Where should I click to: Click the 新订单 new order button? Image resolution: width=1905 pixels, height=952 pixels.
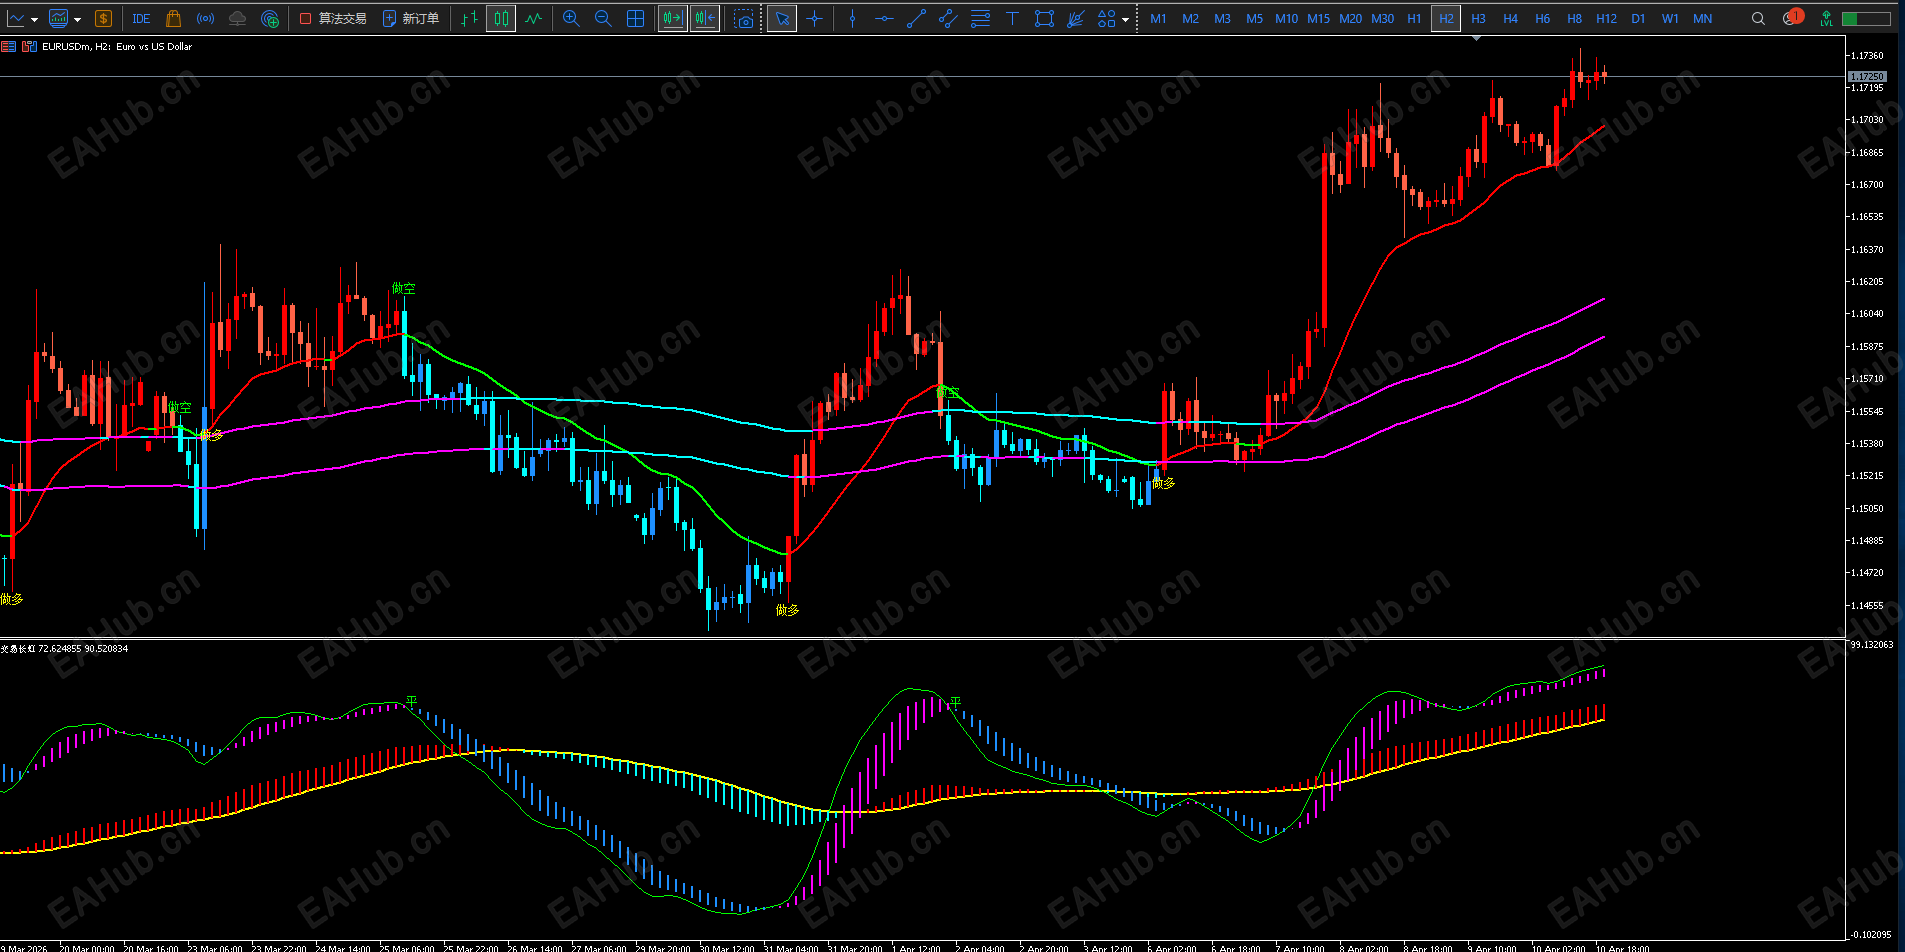(x=411, y=18)
